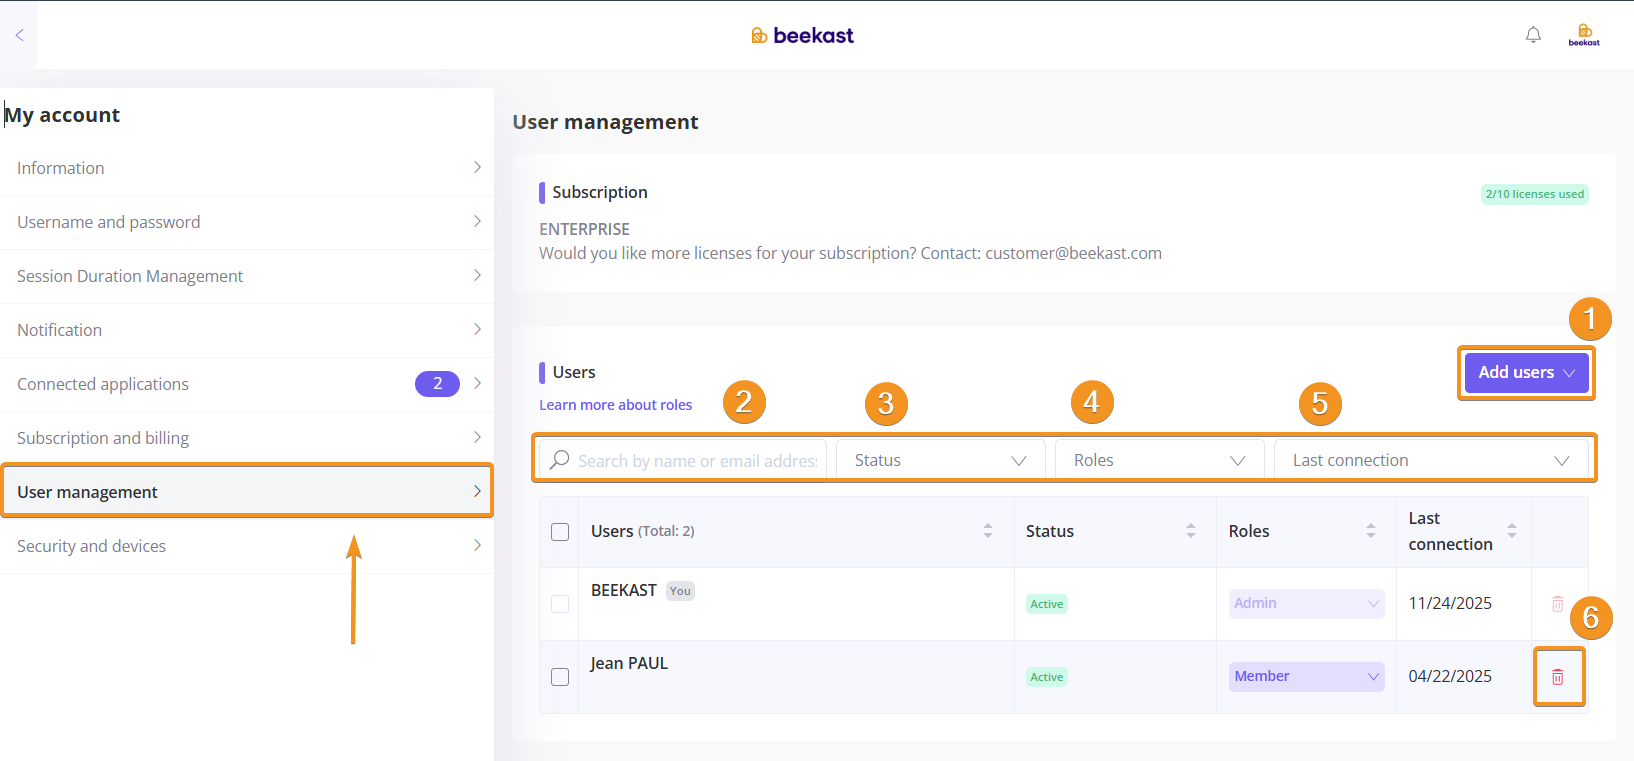Sort by Roles column arrows
Image resolution: width=1634 pixels, height=761 pixels.
(1370, 531)
